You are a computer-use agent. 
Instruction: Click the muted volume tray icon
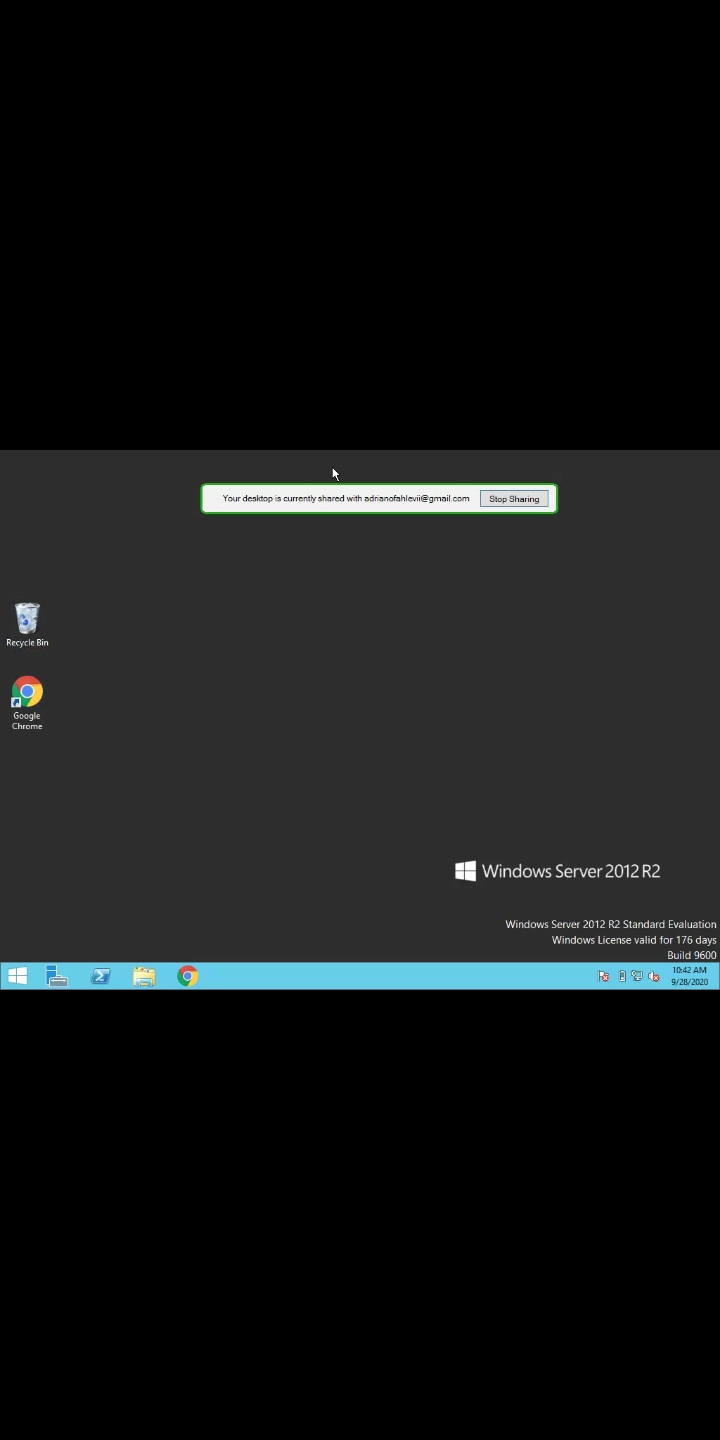[654, 977]
